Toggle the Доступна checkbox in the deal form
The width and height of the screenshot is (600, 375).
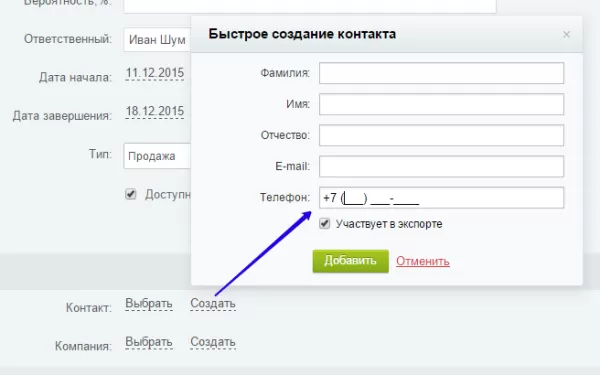[x=130, y=194]
